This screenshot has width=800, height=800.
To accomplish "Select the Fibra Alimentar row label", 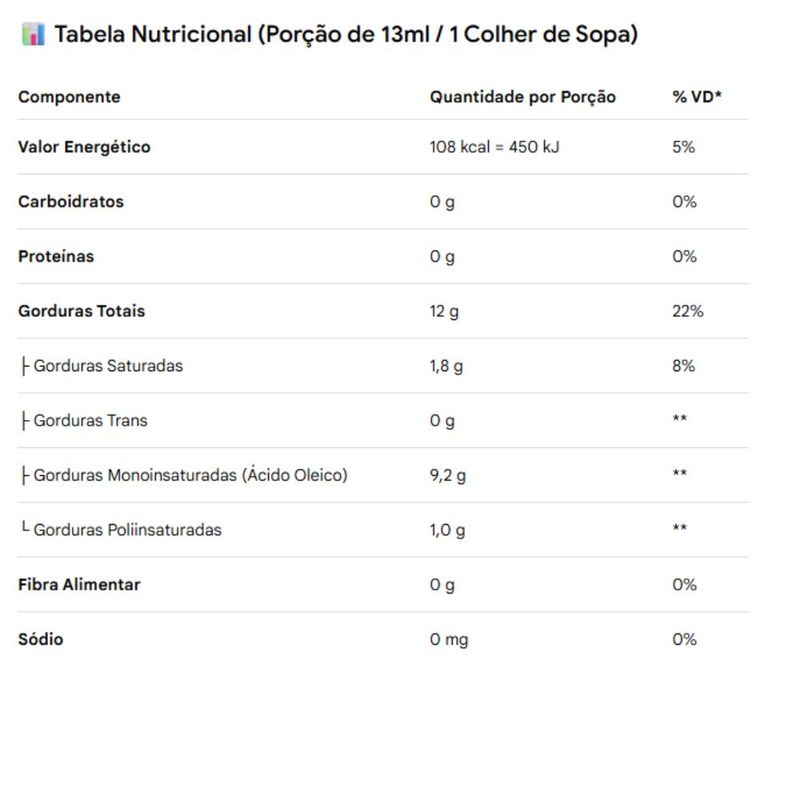I will [x=79, y=584].
